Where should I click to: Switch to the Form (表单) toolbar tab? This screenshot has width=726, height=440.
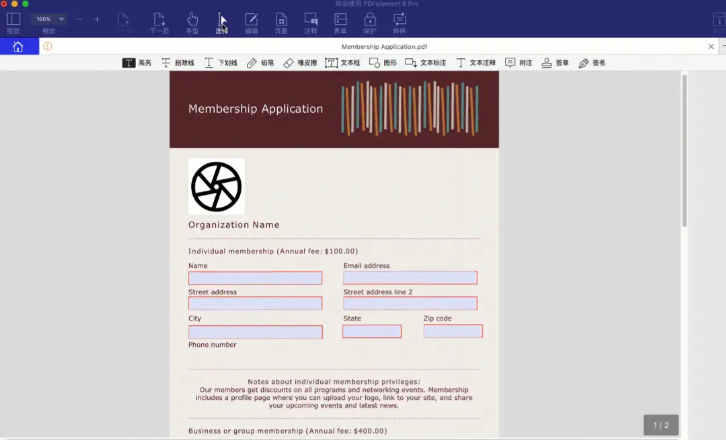340,22
